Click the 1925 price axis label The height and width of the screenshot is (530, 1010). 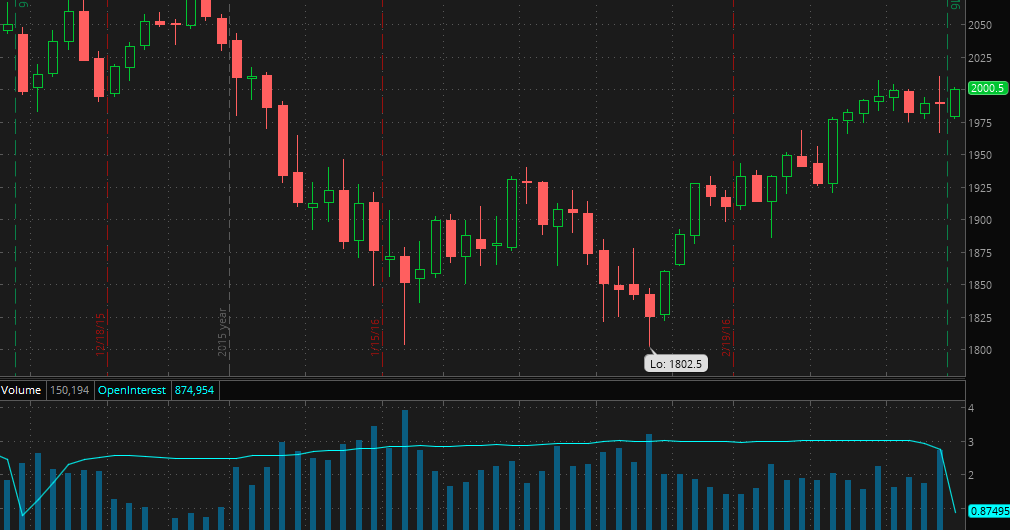point(980,187)
